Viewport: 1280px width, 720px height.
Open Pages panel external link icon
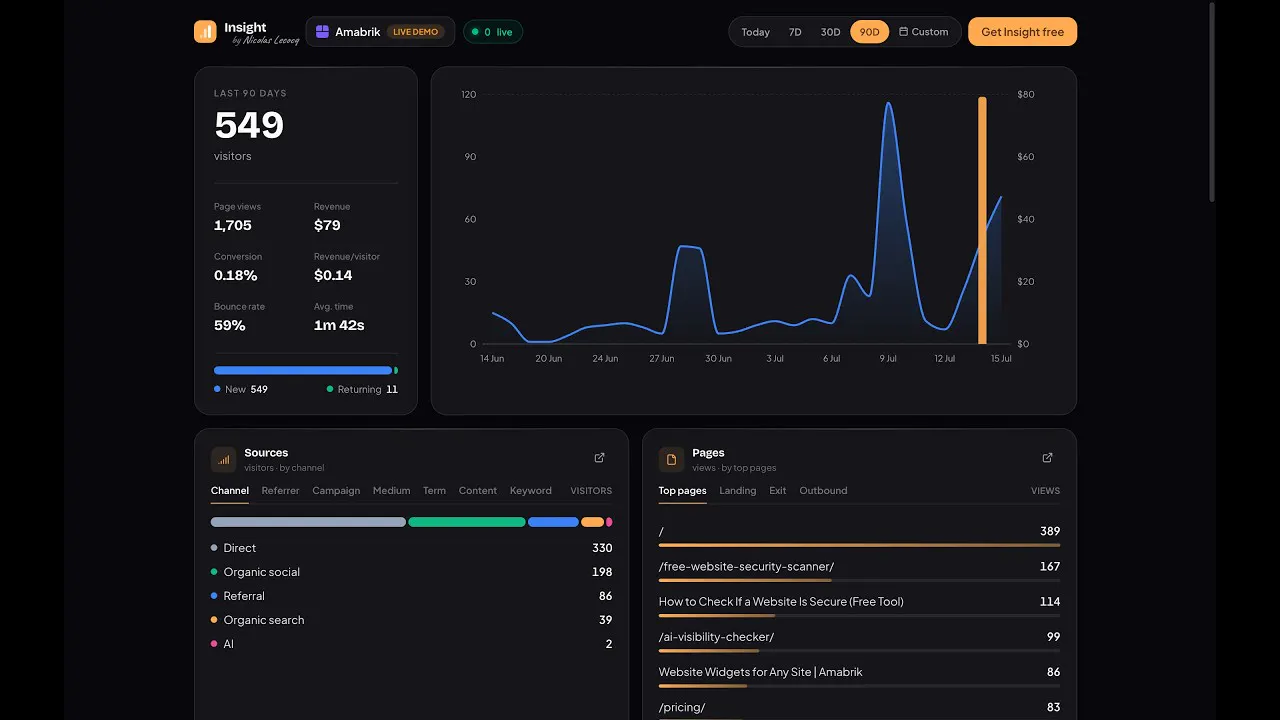click(1048, 458)
